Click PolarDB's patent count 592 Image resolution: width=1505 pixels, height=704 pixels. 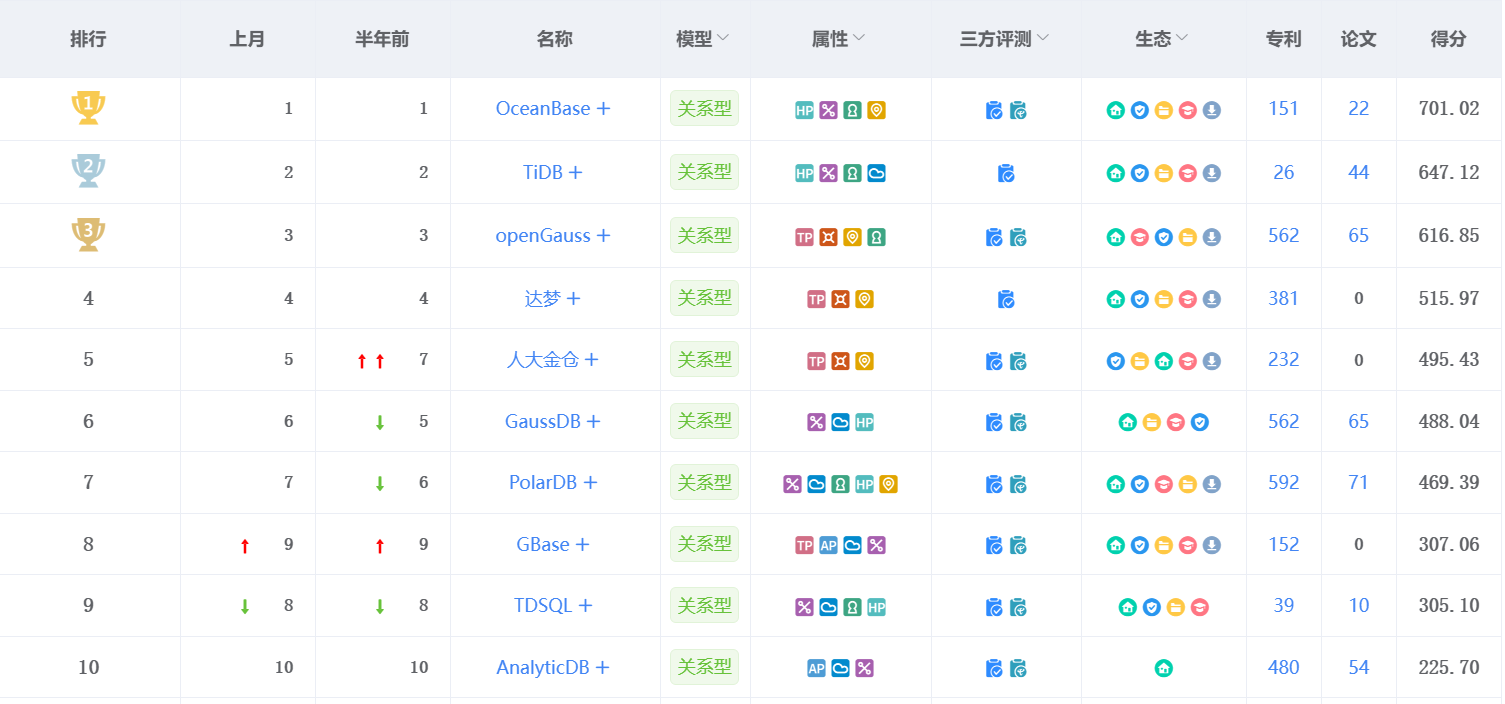click(x=1284, y=483)
